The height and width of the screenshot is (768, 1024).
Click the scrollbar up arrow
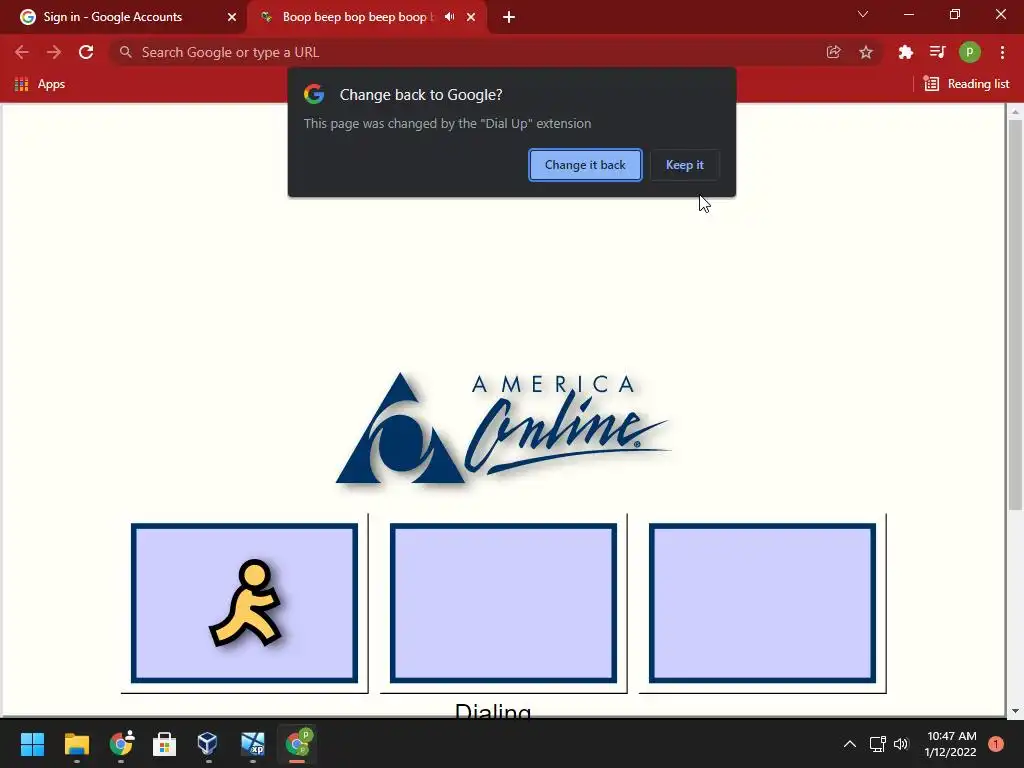(x=1015, y=112)
